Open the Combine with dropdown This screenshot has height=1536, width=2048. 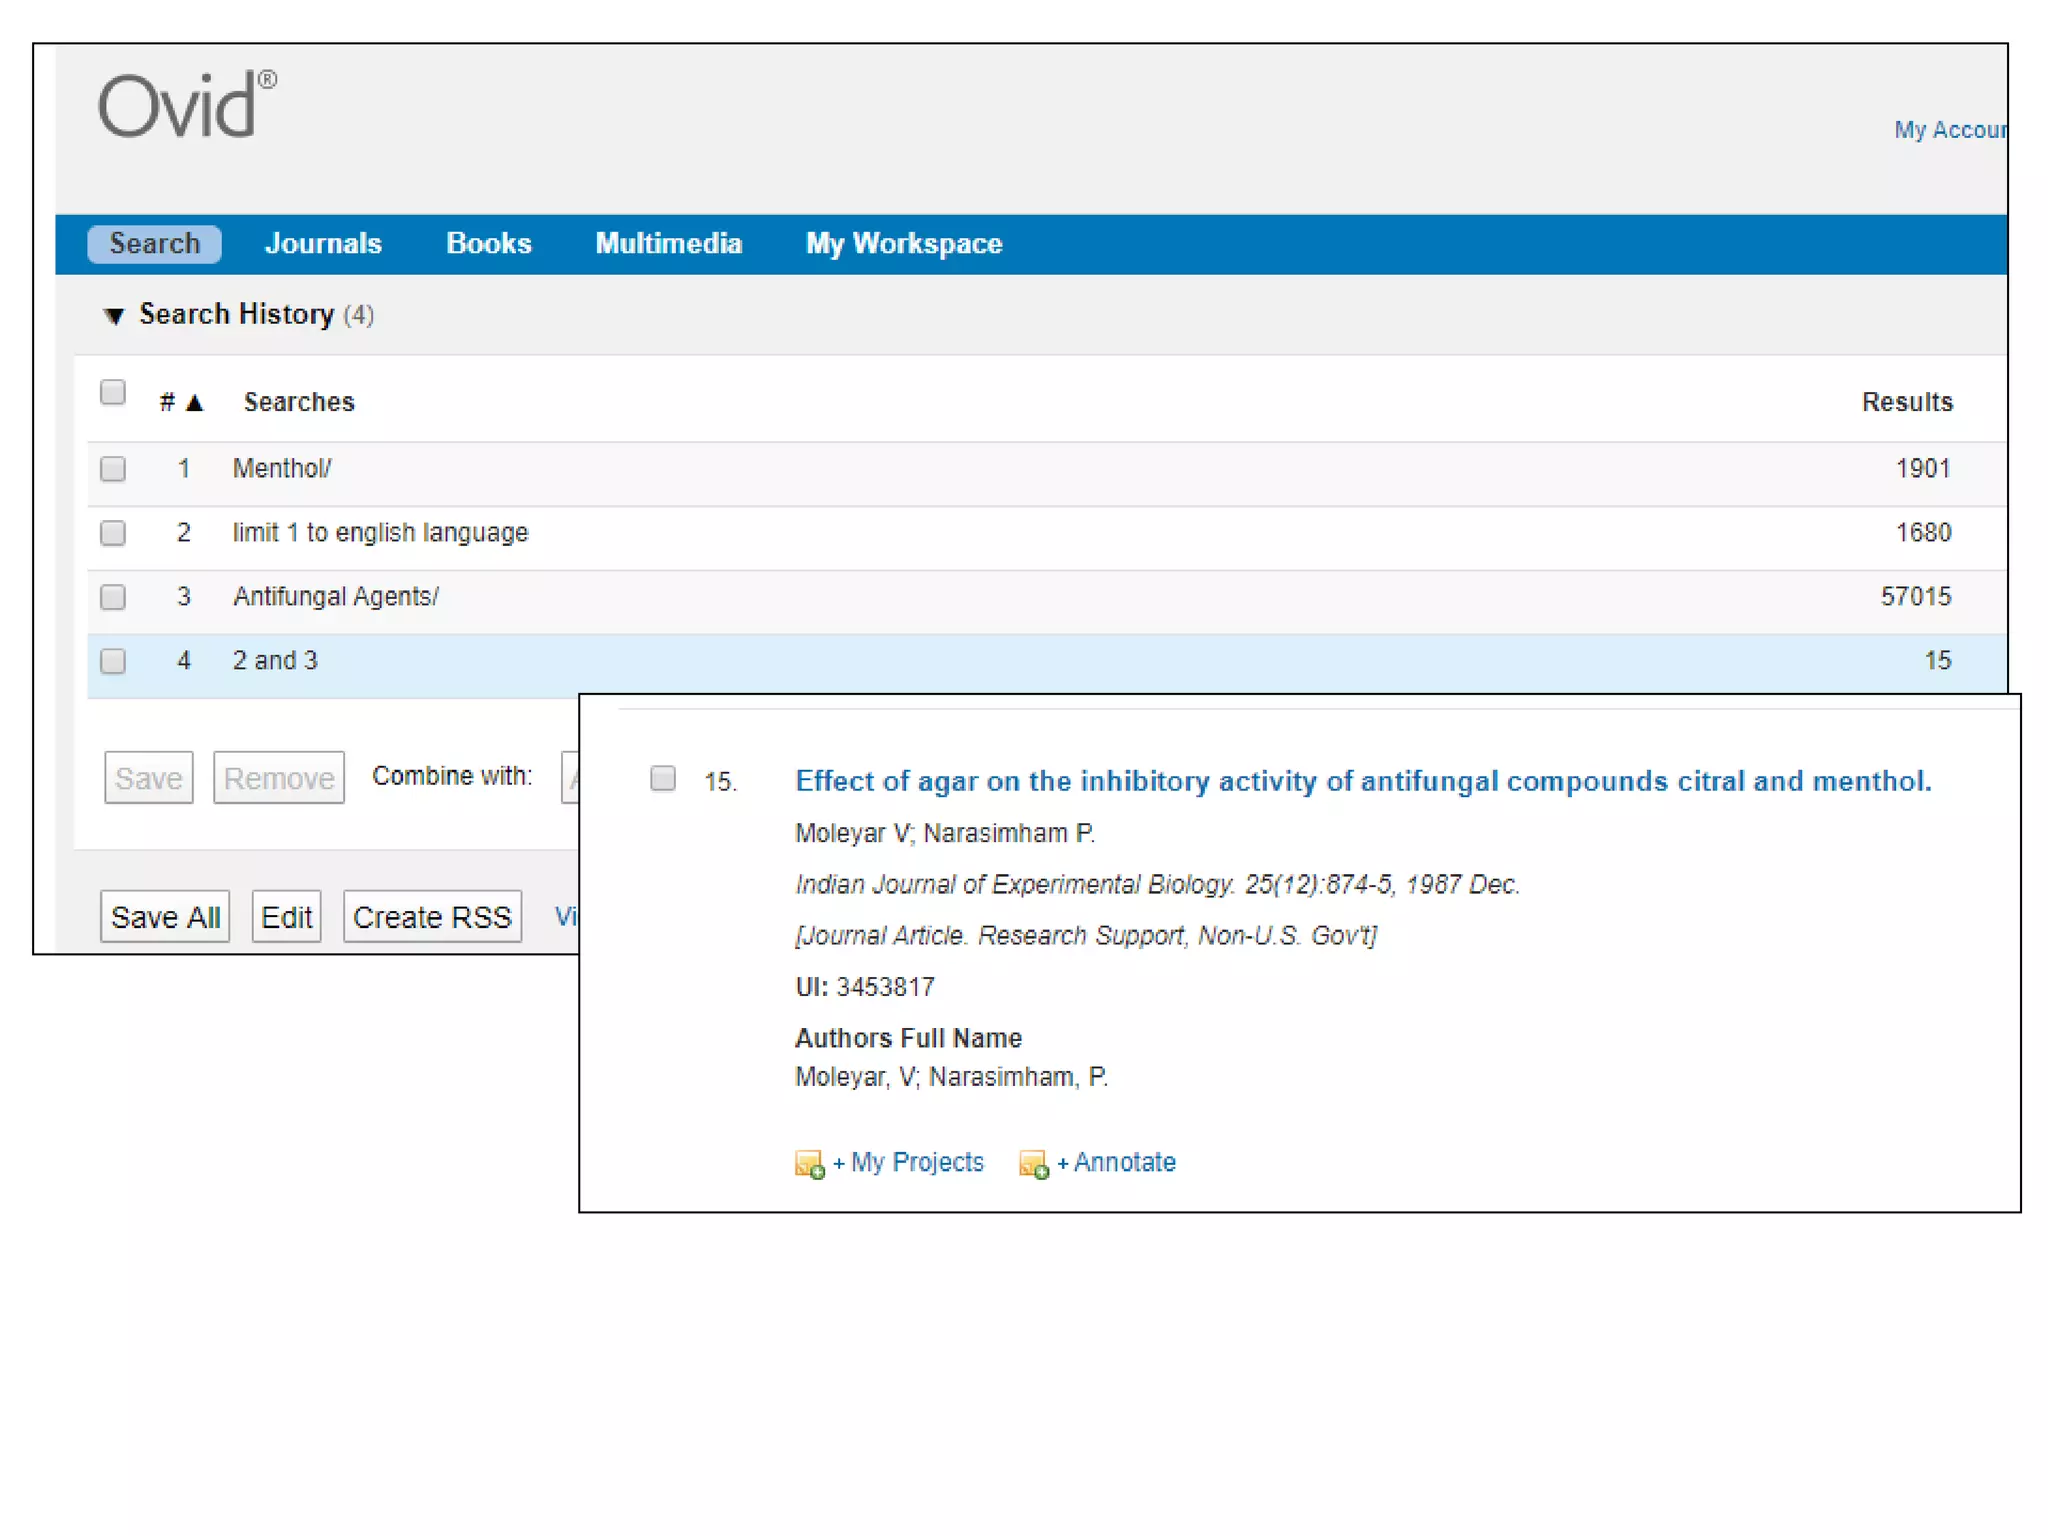570,777
